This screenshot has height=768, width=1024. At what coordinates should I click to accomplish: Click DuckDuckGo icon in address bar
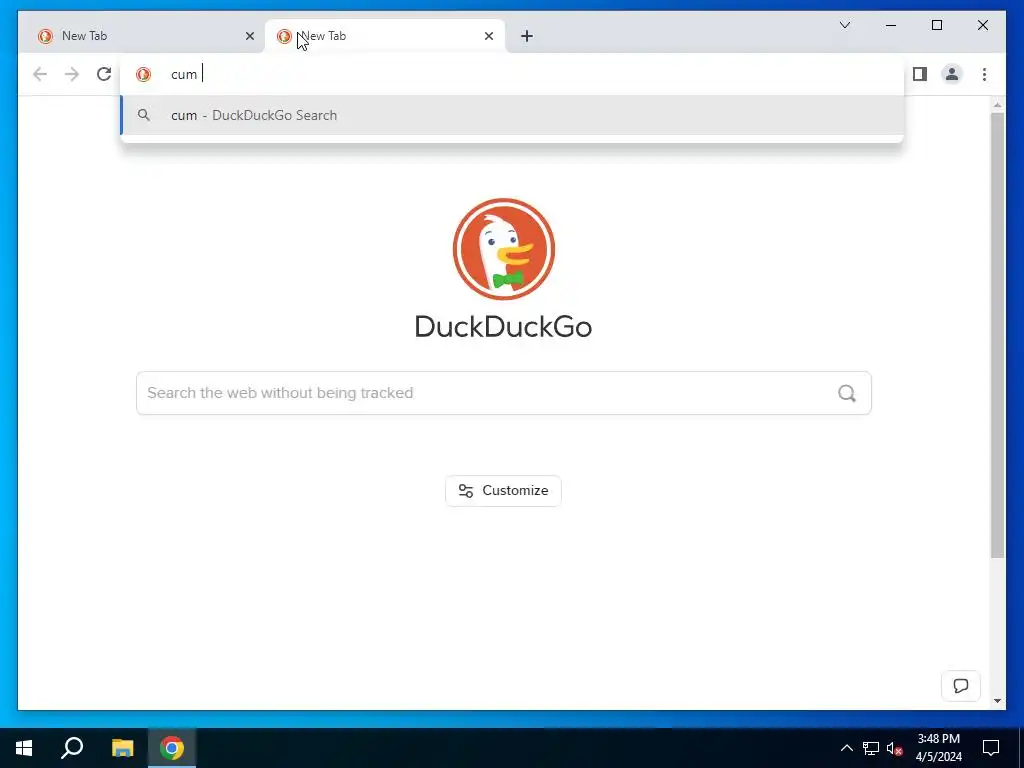(144, 74)
